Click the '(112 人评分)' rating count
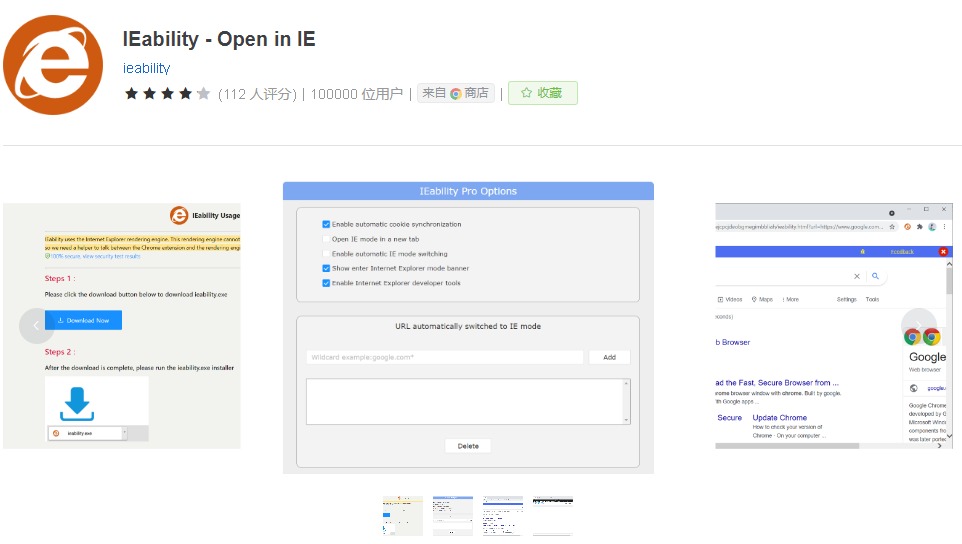 pos(257,94)
